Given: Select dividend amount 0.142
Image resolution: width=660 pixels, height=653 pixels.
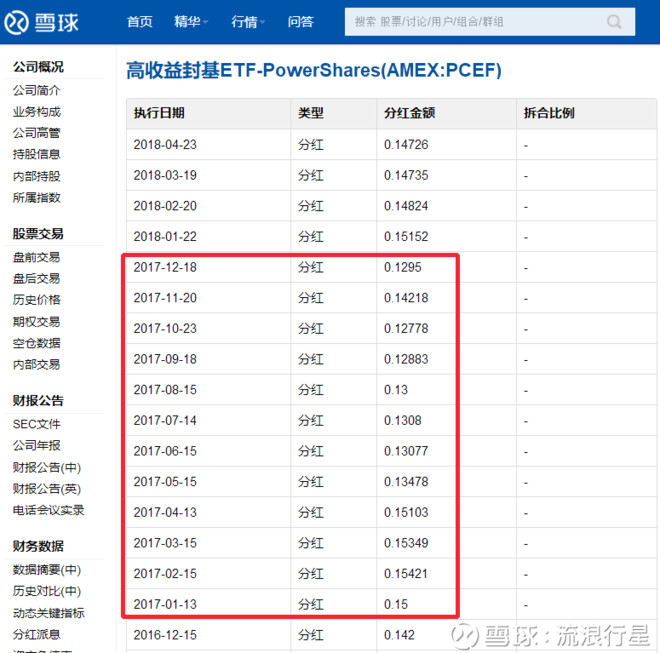Looking at the screenshot, I should [399, 635].
